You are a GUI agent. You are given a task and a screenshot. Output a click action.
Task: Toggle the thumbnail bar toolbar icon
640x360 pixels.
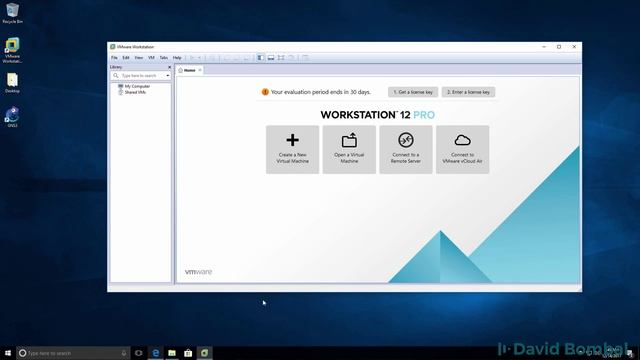(x=271, y=58)
